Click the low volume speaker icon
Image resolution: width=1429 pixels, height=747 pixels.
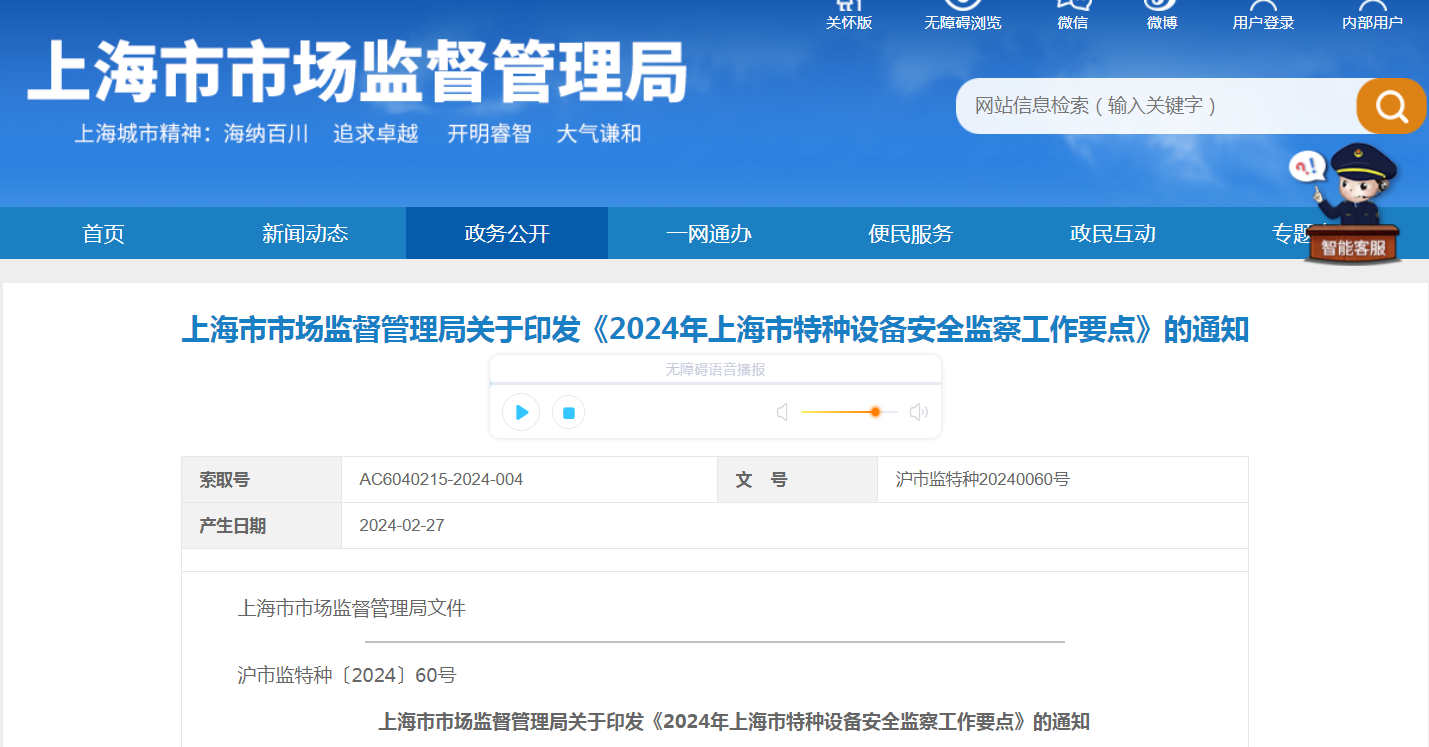(x=783, y=412)
